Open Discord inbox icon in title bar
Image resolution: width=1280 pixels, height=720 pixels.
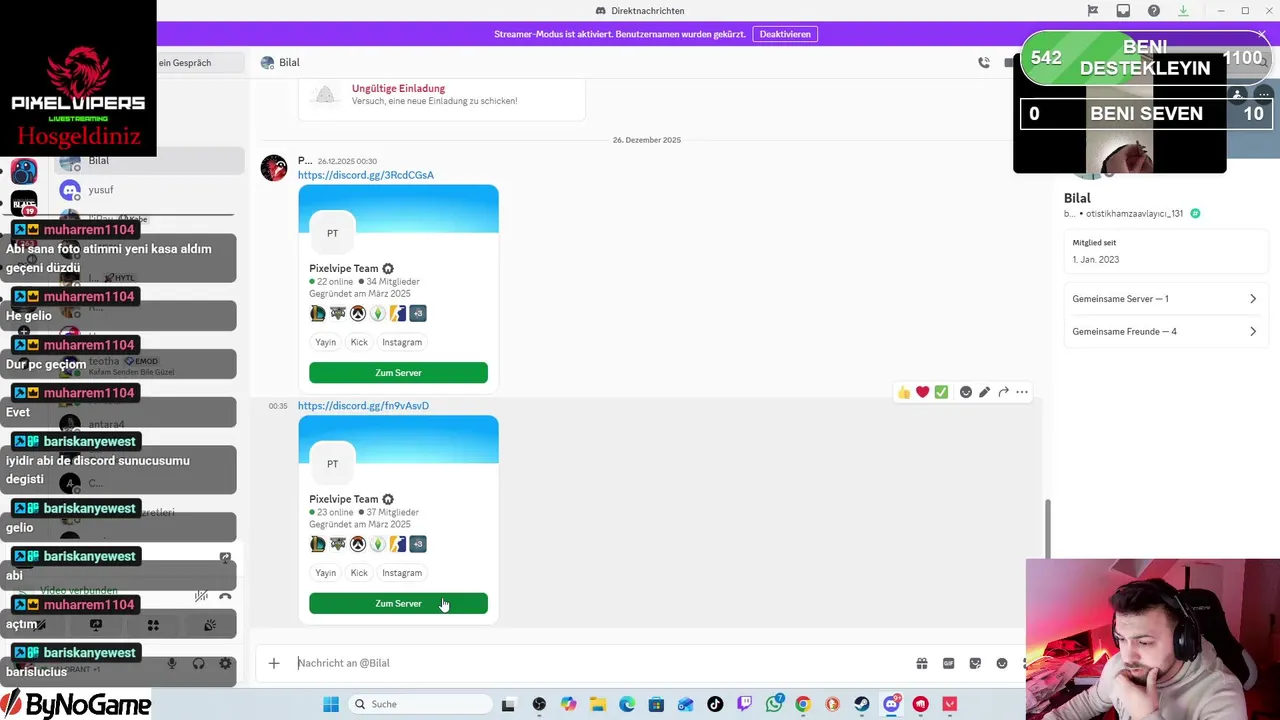(x=1123, y=11)
